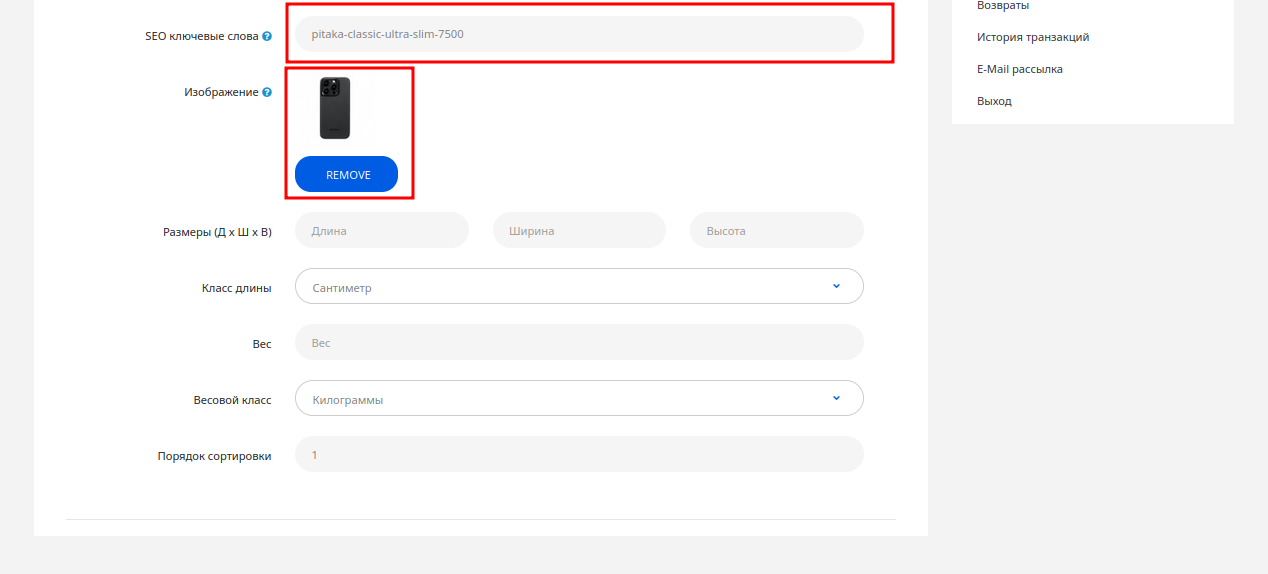The image size is (1268, 574).
Task: Click the help icon beside Изображение label
Action: pyautogui.click(x=267, y=92)
